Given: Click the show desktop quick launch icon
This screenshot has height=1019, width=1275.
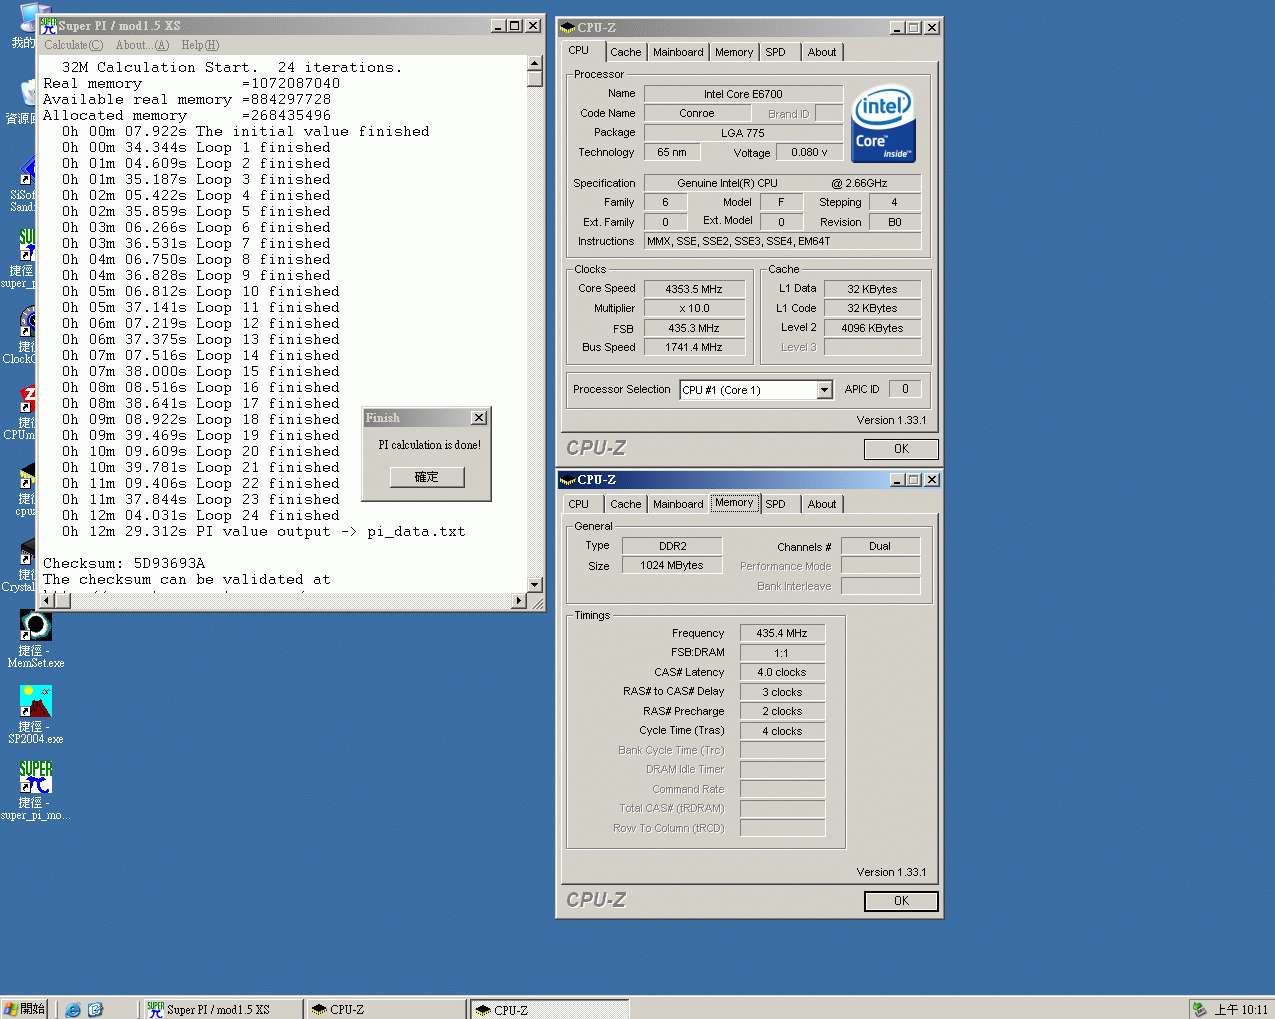Looking at the screenshot, I should tap(95, 1010).
